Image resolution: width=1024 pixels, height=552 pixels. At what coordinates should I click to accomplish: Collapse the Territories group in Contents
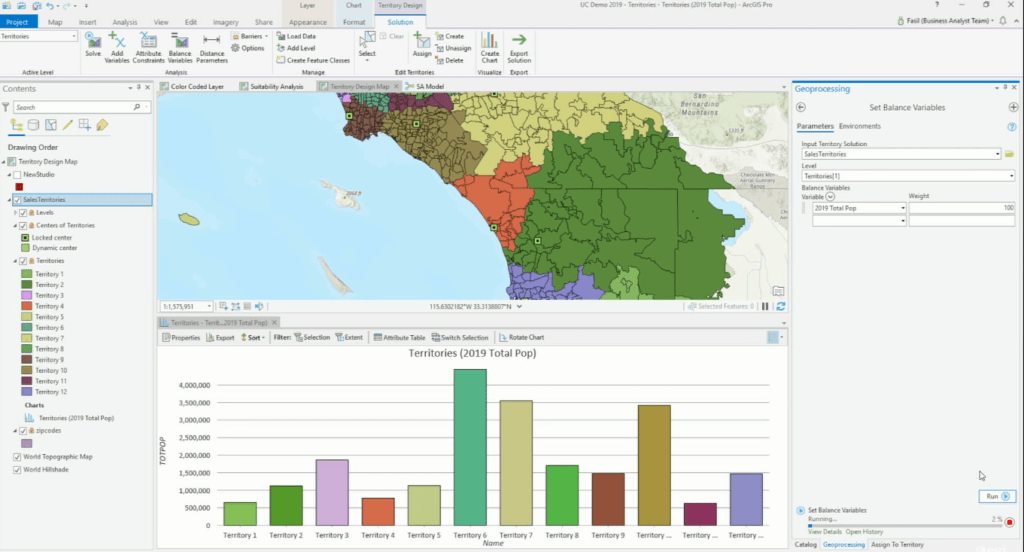(15, 261)
